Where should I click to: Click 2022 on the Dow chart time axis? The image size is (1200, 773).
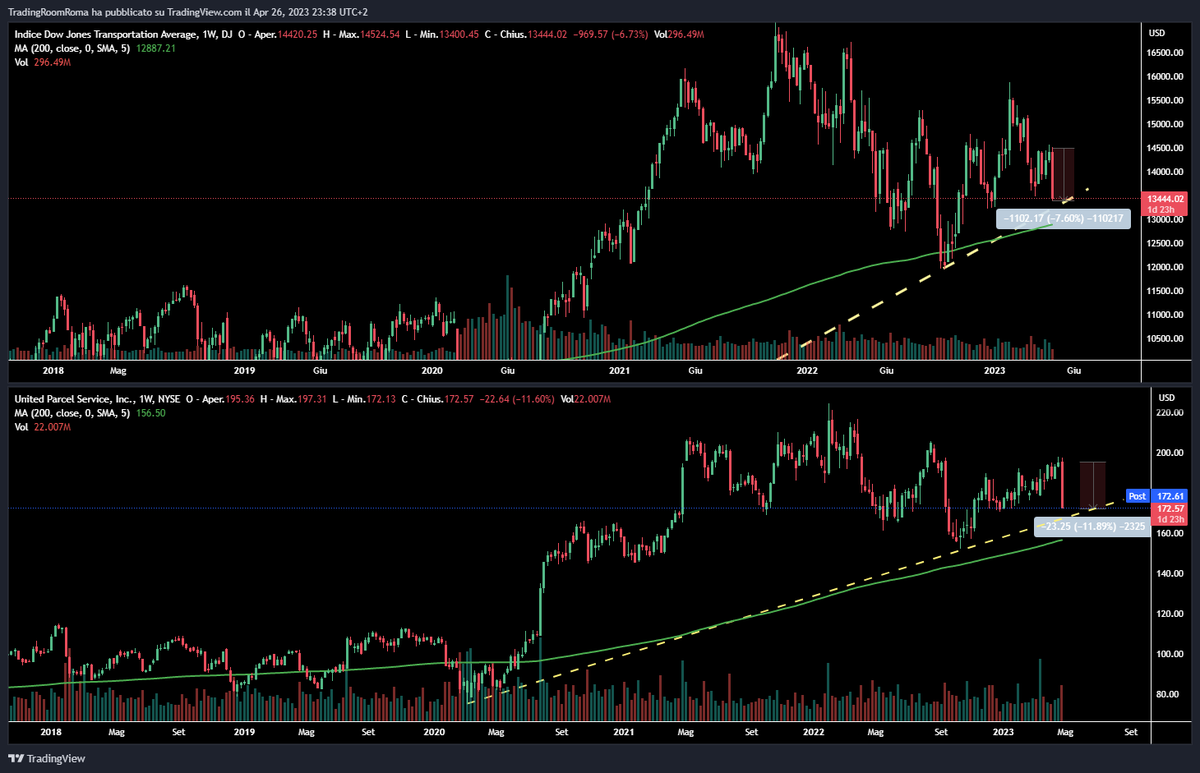pos(808,370)
